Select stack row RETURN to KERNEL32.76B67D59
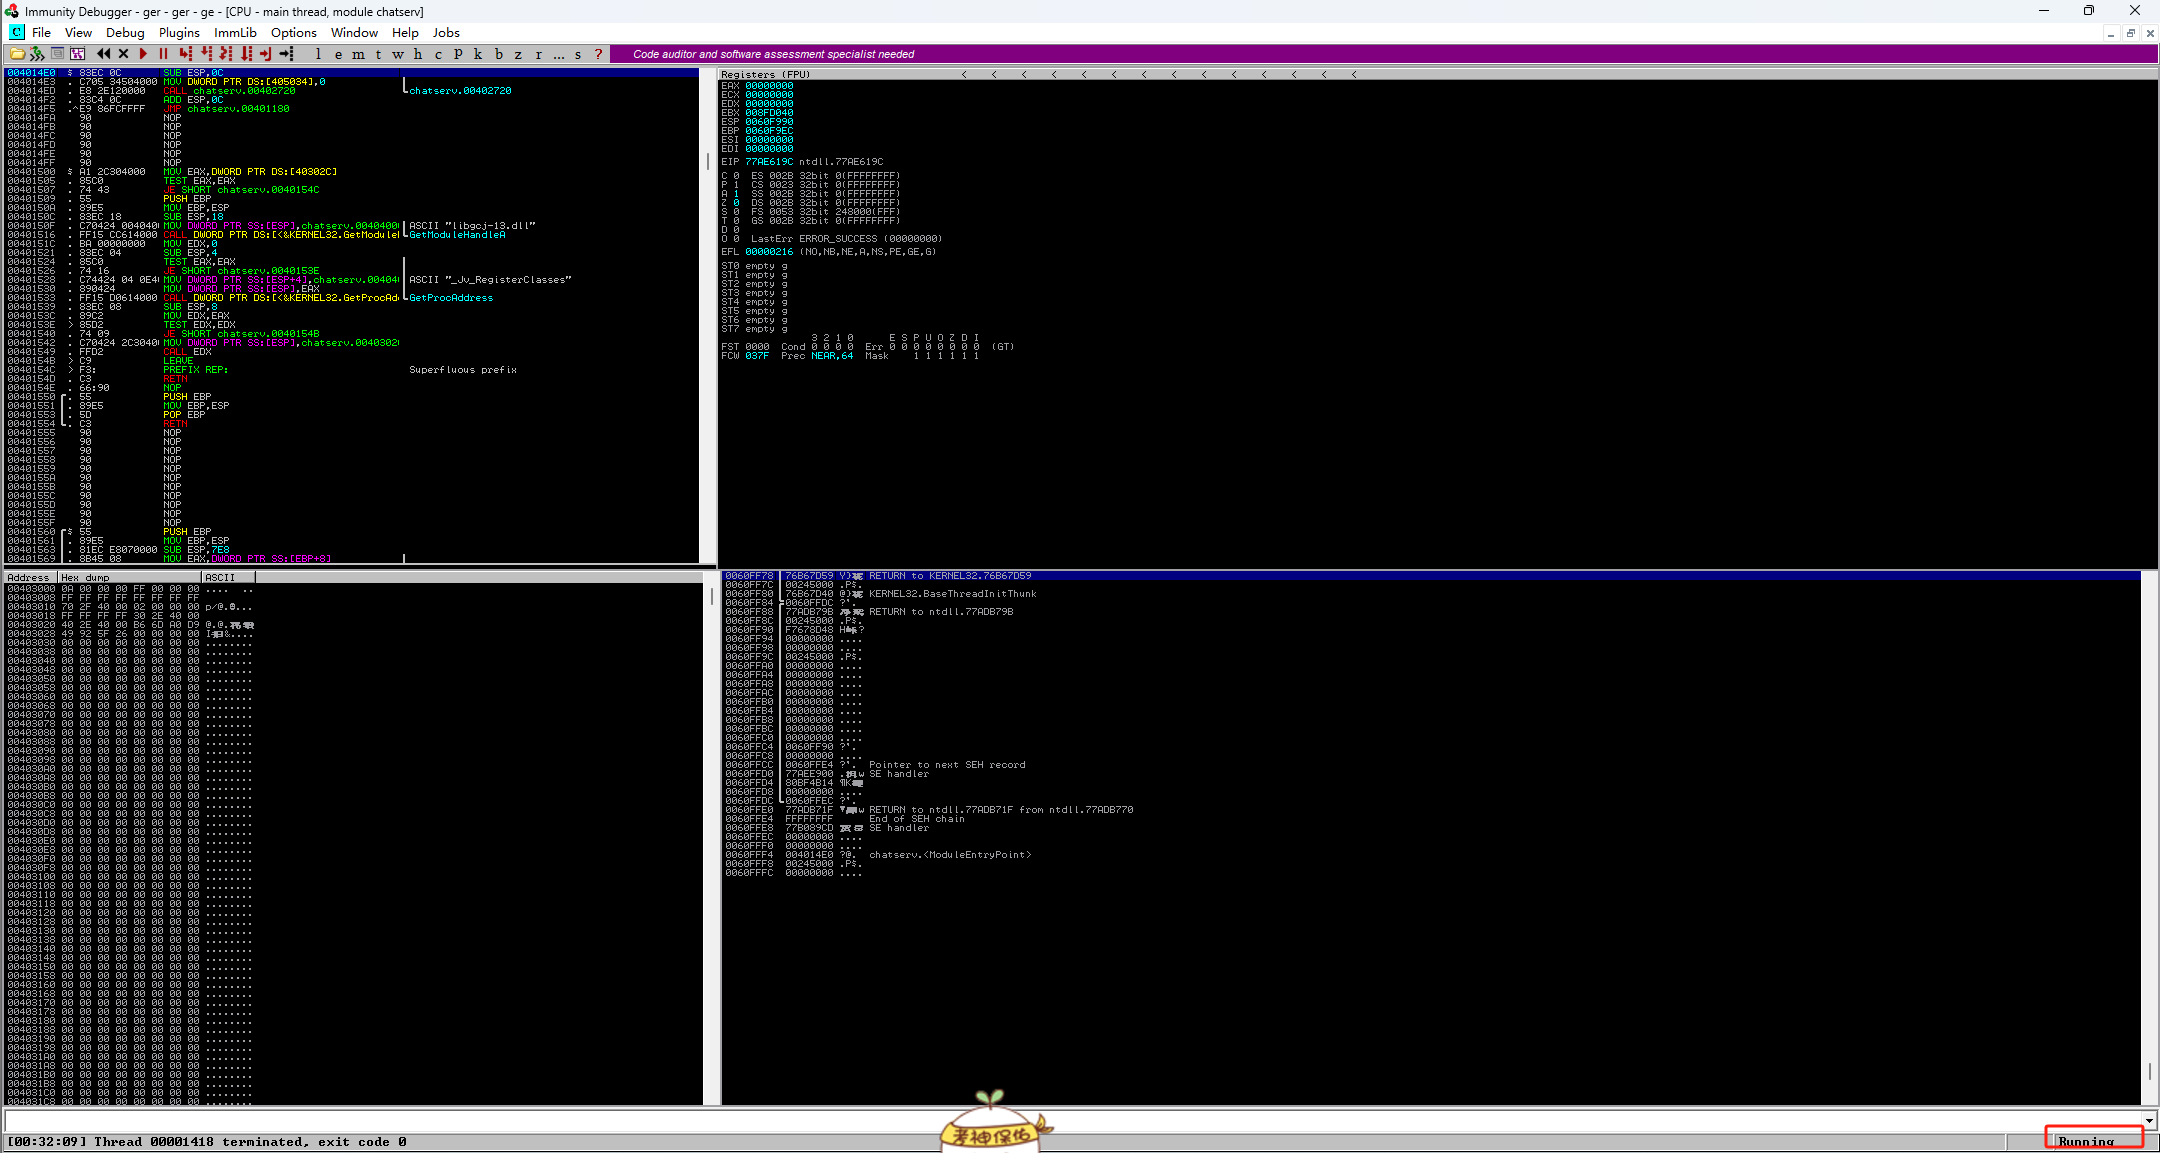The height and width of the screenshot is (1153, 2160). pos(1430,576)
